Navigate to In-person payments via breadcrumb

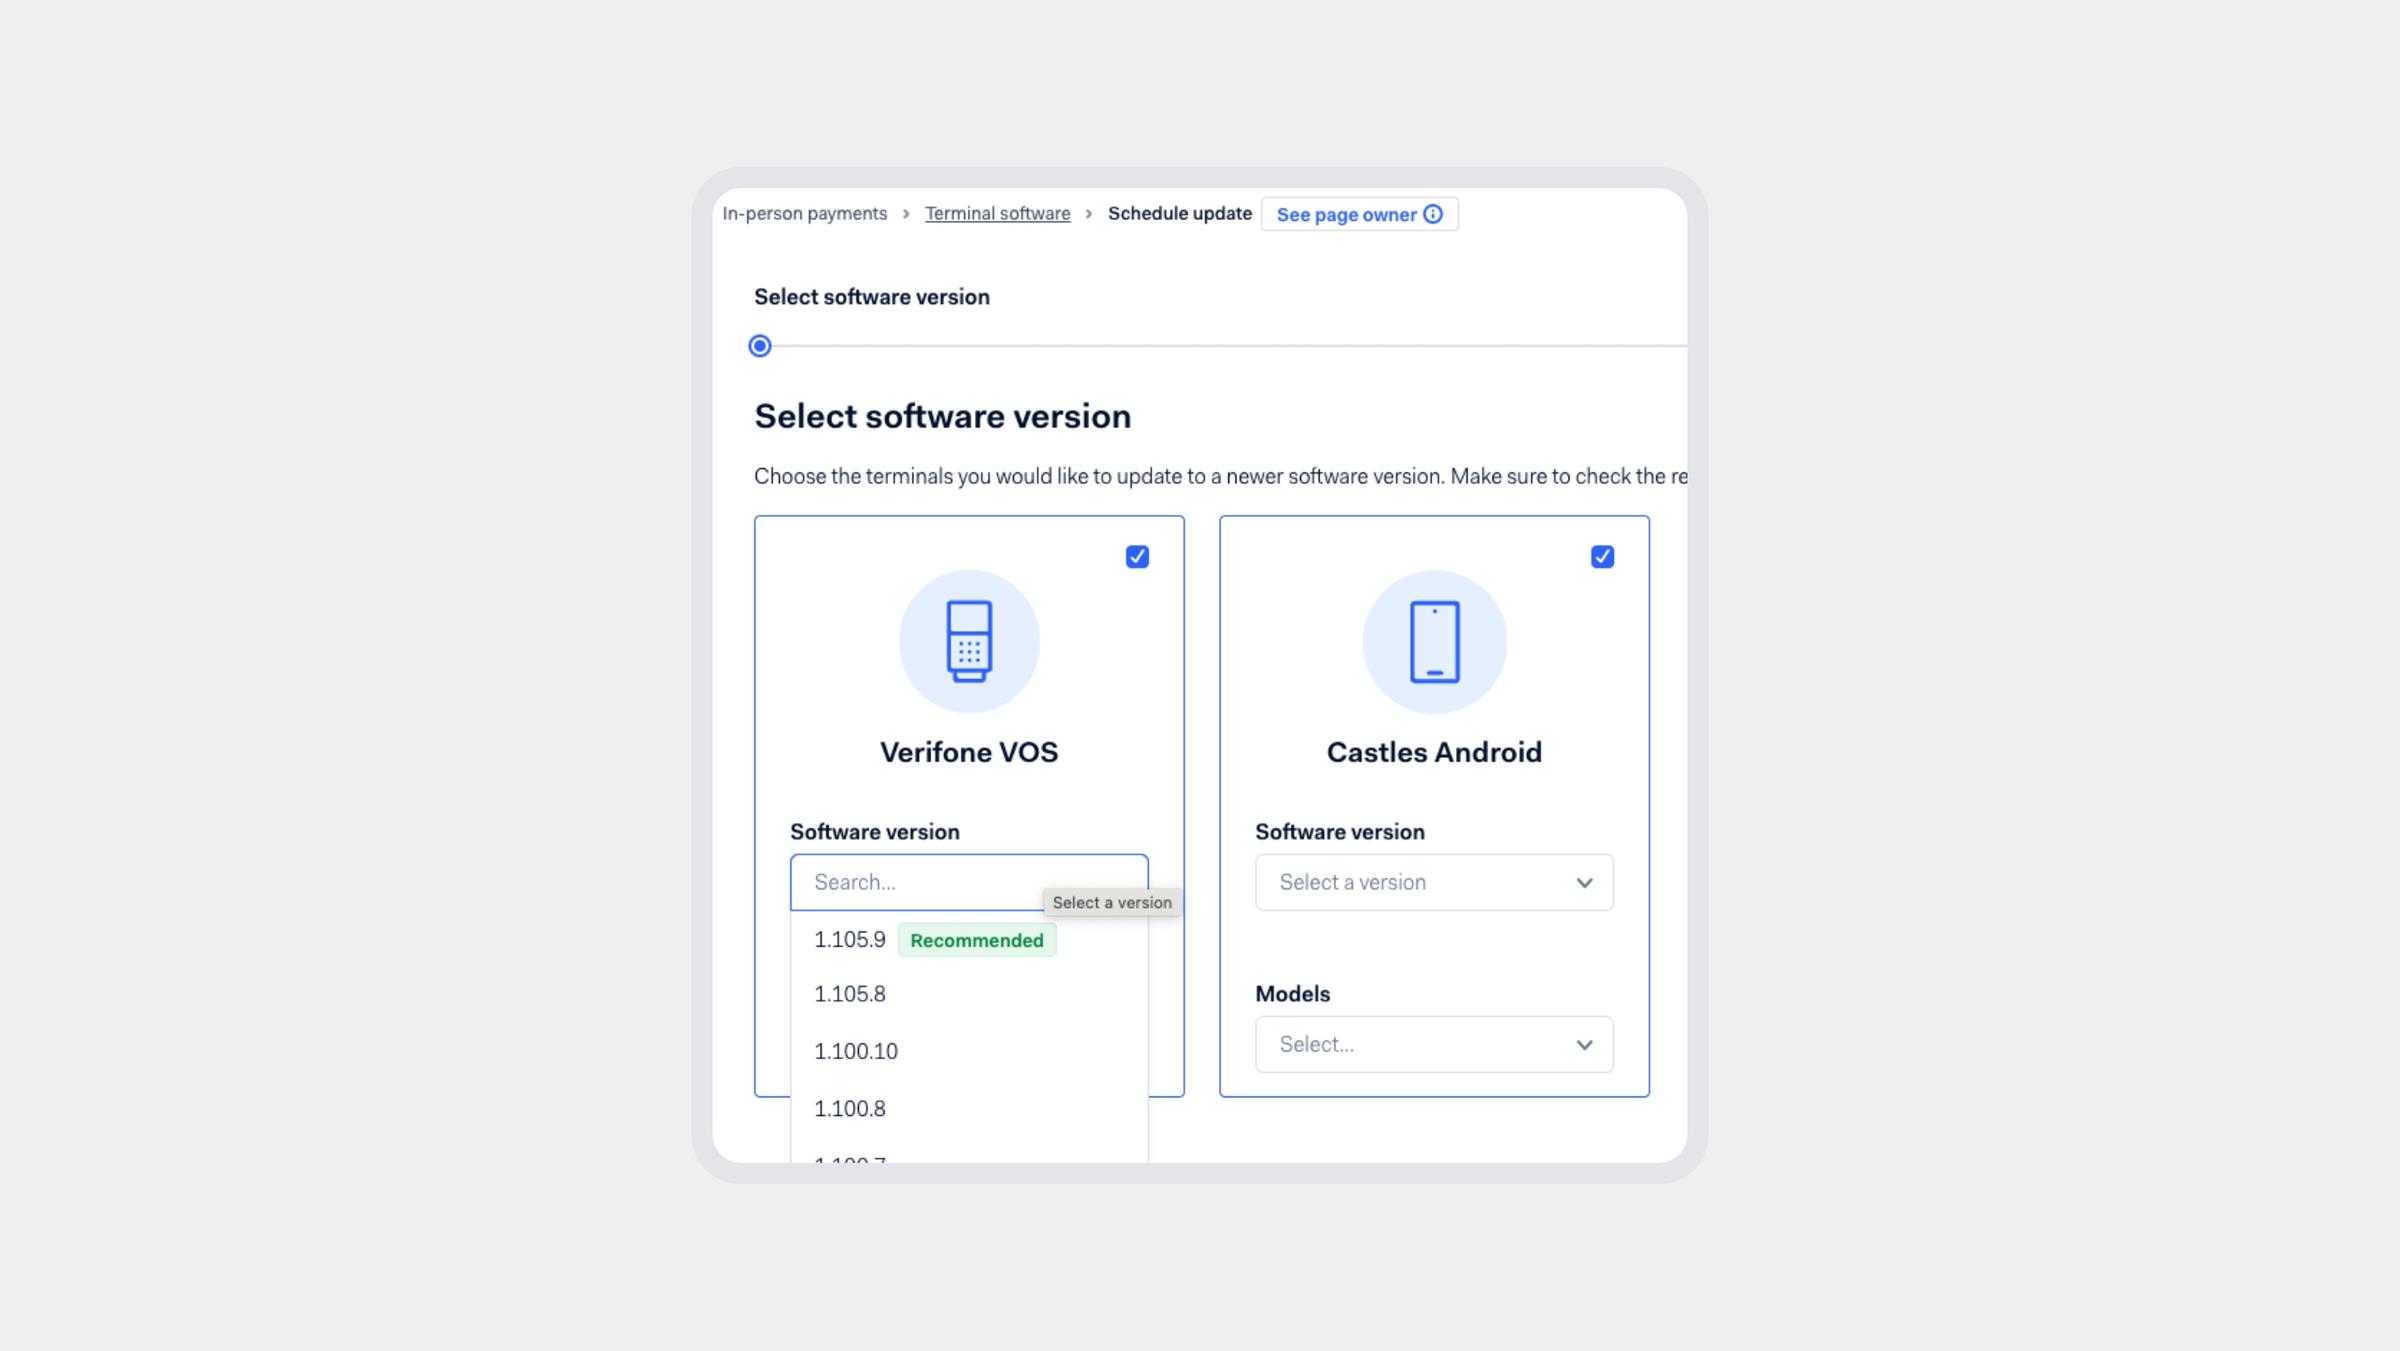click(x=805, y=213)
